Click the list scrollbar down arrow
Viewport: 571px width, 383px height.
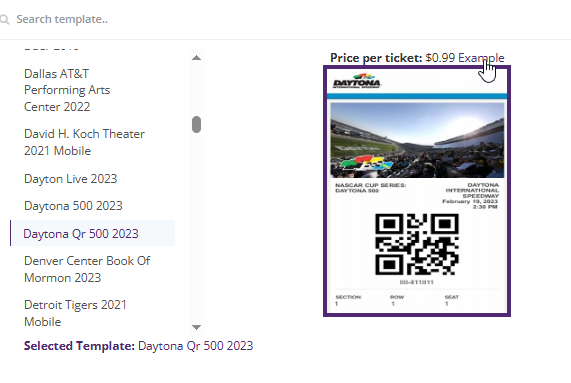196,327
